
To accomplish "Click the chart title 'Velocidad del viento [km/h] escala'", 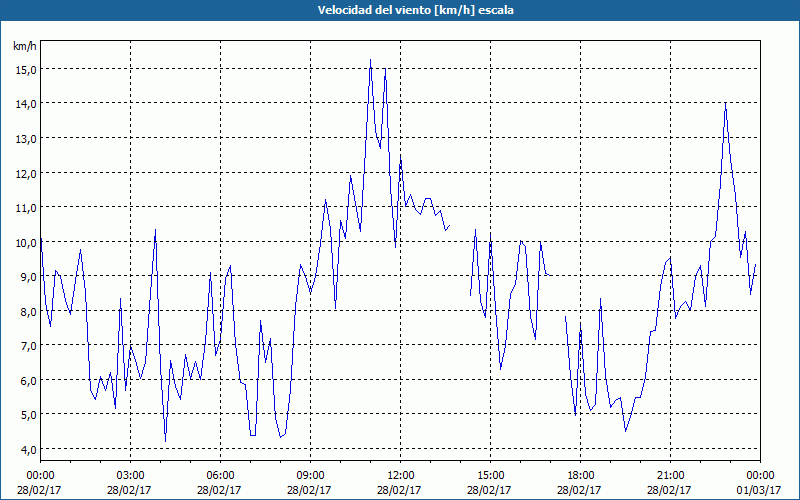I will [415, 10].
